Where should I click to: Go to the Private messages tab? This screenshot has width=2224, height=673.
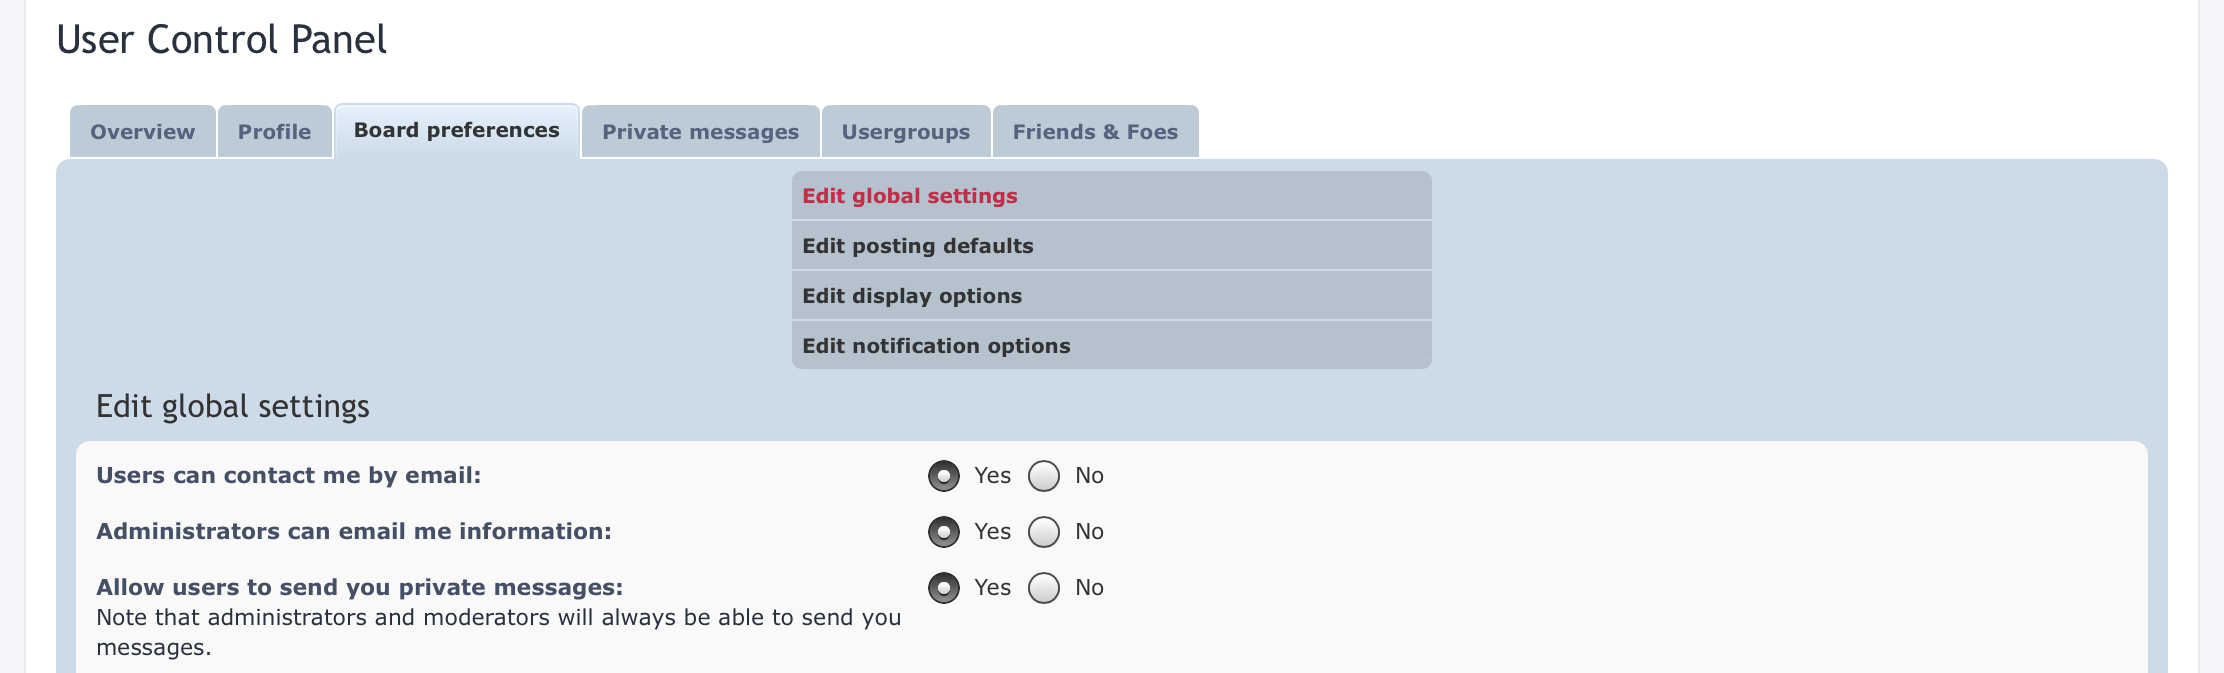tap(700, 132)
